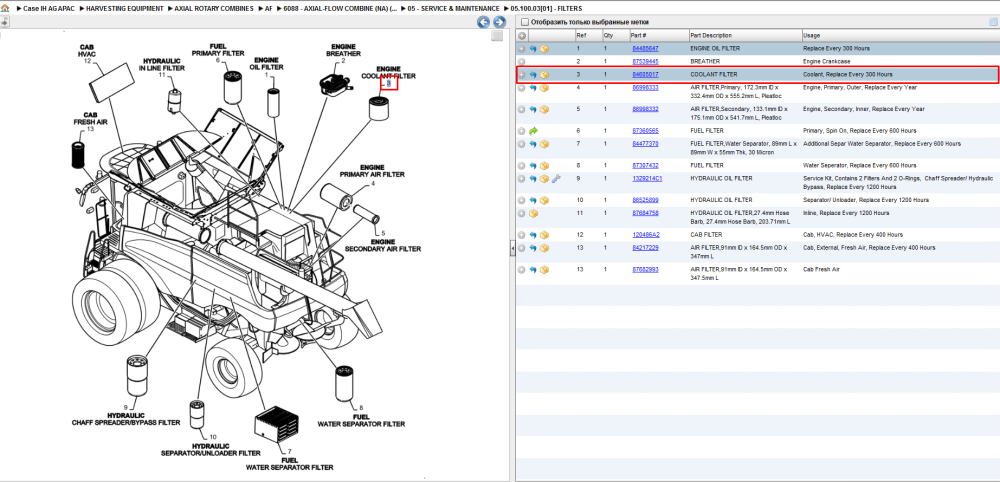Screen dimensions: 1000x482
Task: Go back to previous diagram
Action: point(483,22)
